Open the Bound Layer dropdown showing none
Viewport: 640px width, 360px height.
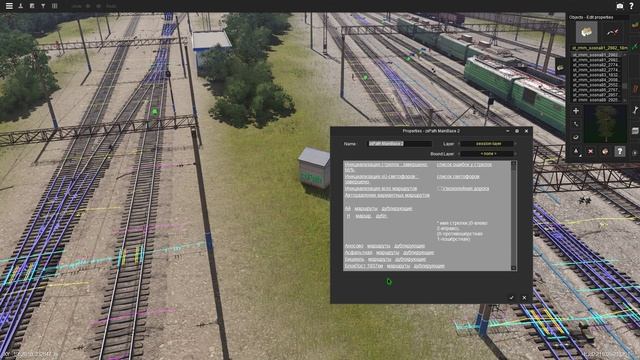tap(488, 154)
